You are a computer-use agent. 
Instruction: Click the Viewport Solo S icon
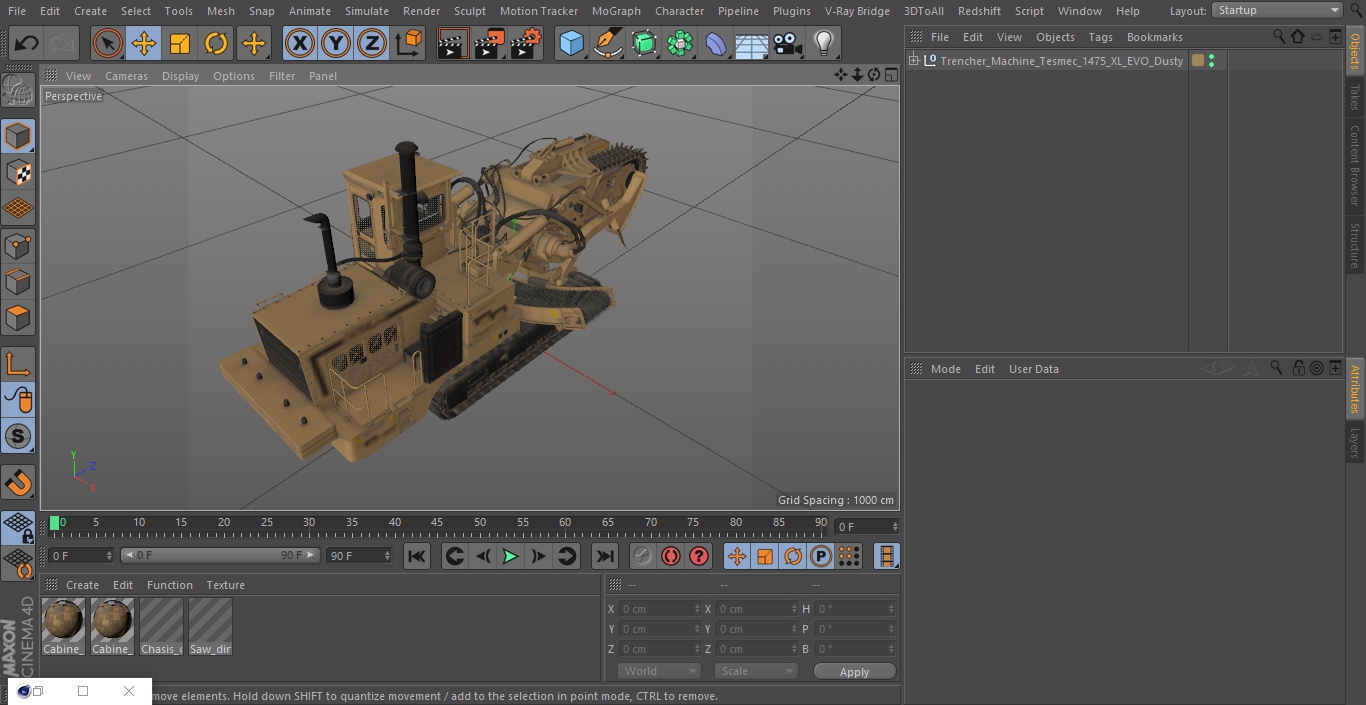click(x=18, y=436)
